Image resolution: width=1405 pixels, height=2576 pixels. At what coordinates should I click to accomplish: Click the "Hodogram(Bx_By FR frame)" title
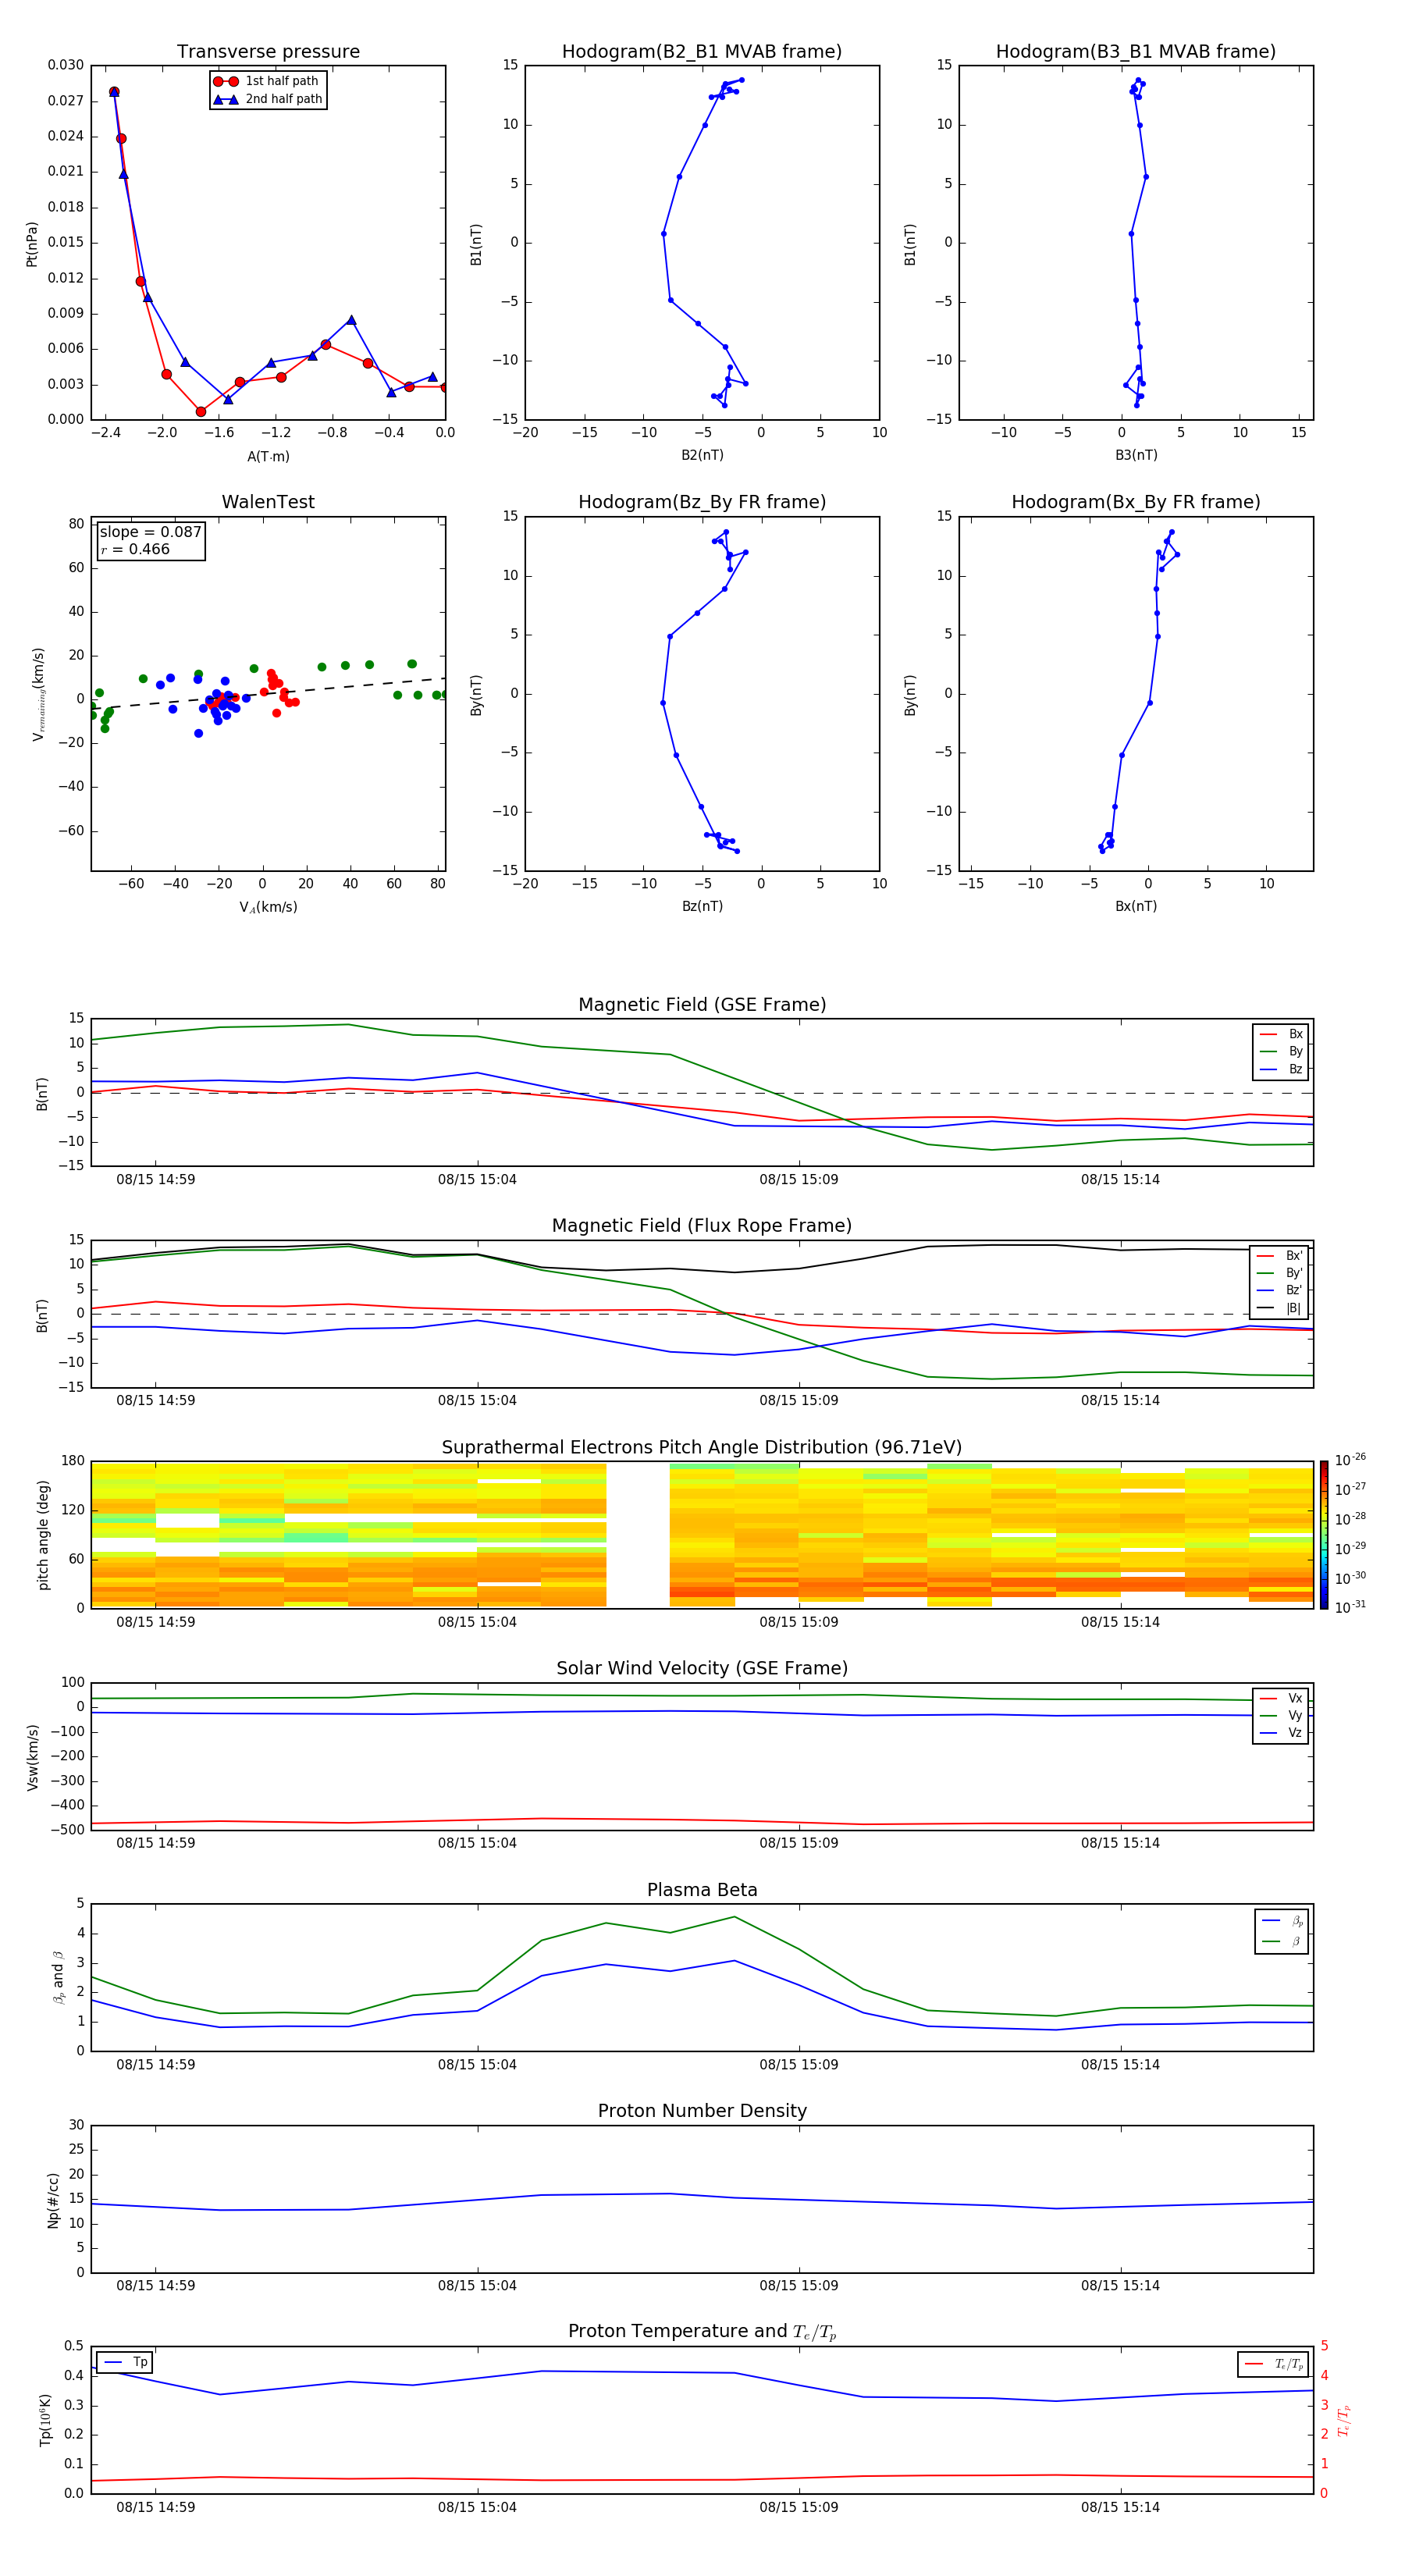[1136, 502]
